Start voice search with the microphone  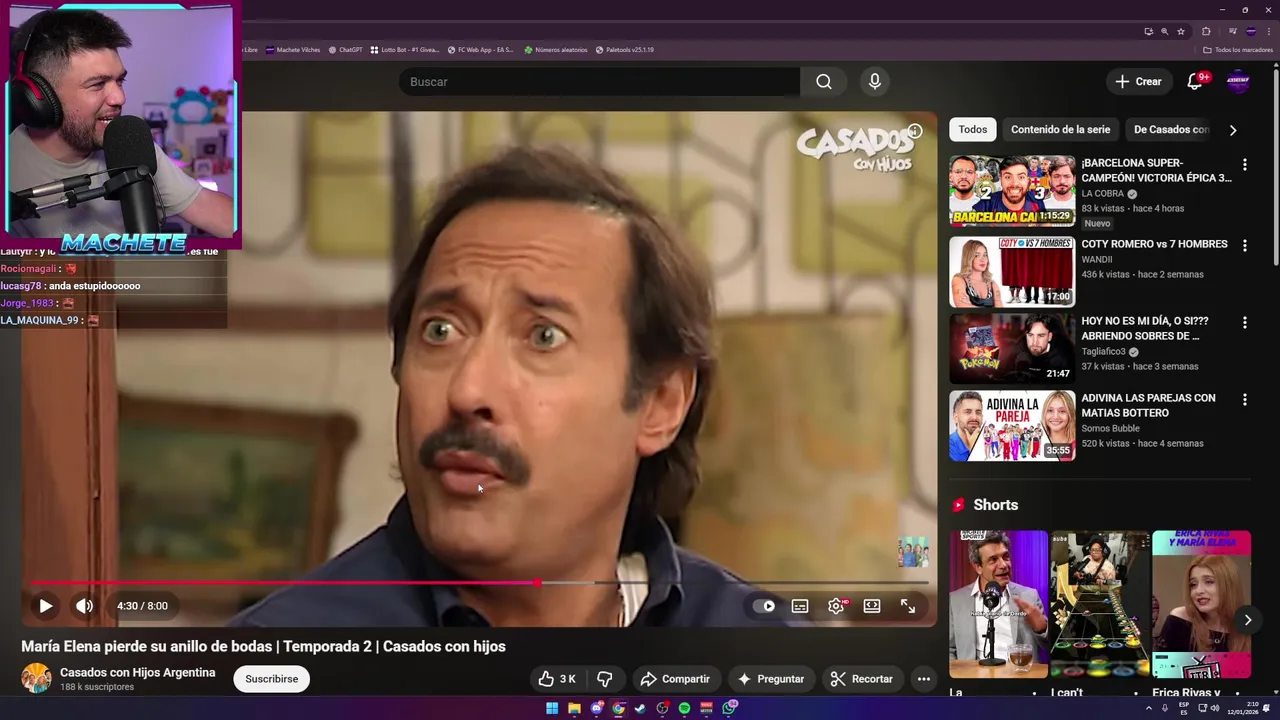point(875,82)
